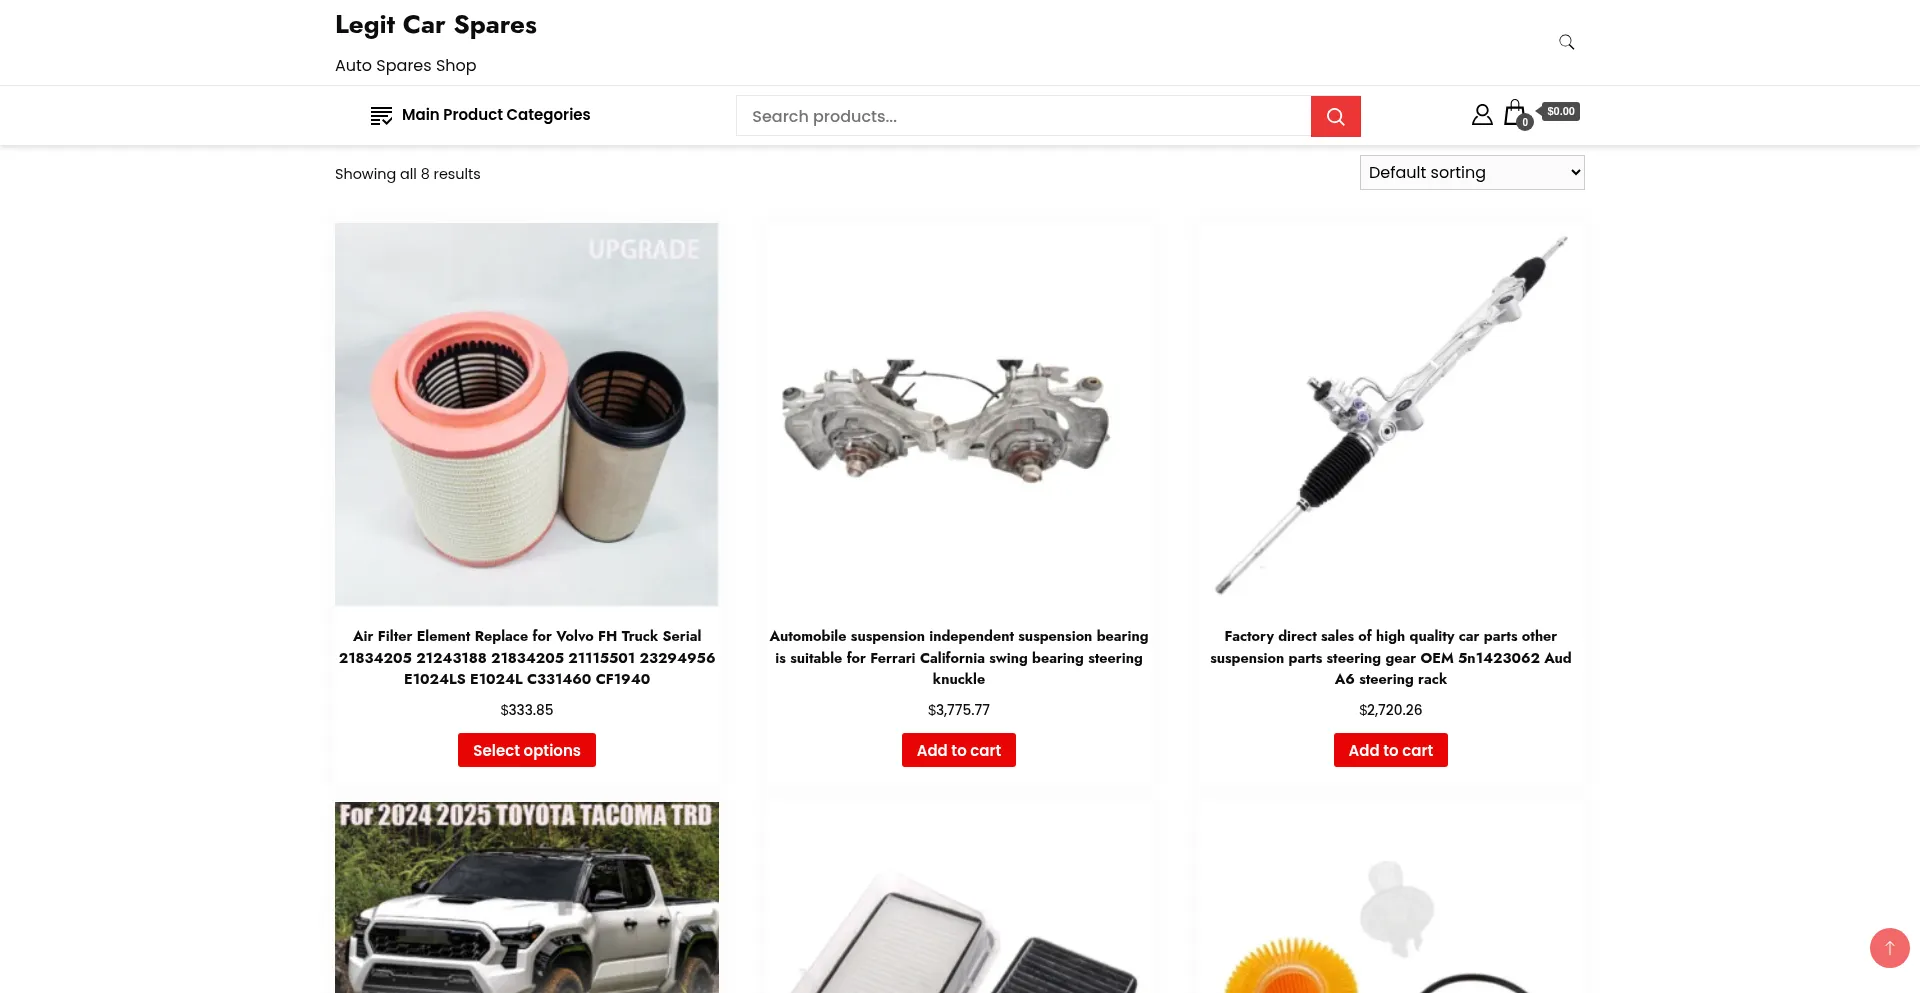
Task: Click the categories list icon
Action: pyautogui.click(x=381, y=115)
